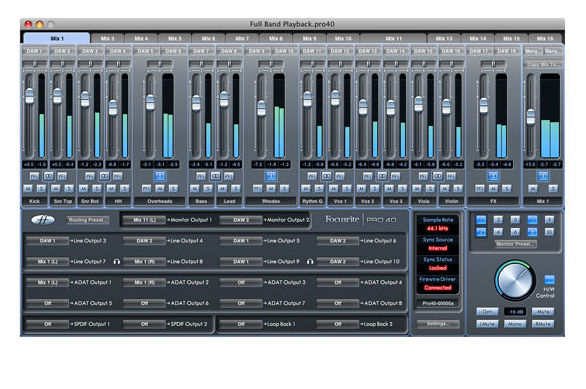
Task: Mute the Kick channel
Action: (x=28, y=189)
